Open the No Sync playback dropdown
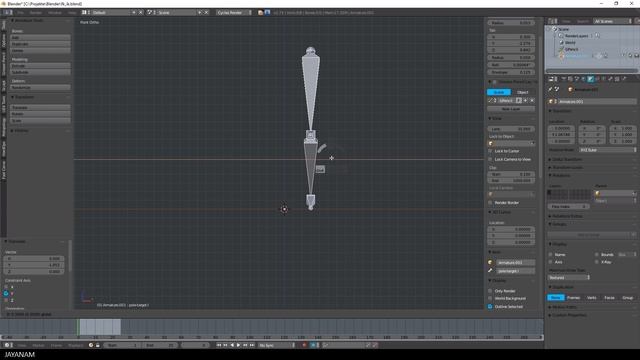The image size is (640, 360). [276, 345]
